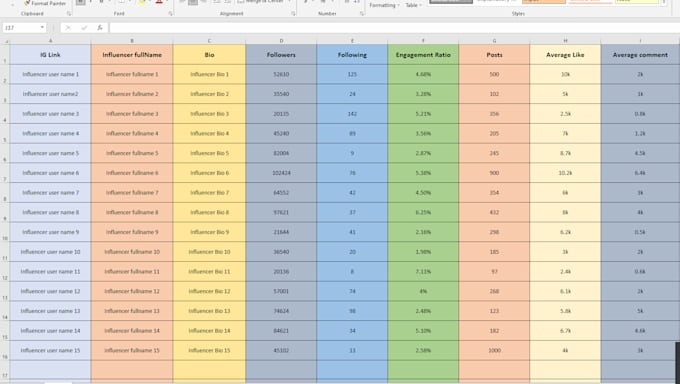Screen dimensions: 680x384
Task: Click the formula bar Enter checkmark icon
Action: [84, 28]
